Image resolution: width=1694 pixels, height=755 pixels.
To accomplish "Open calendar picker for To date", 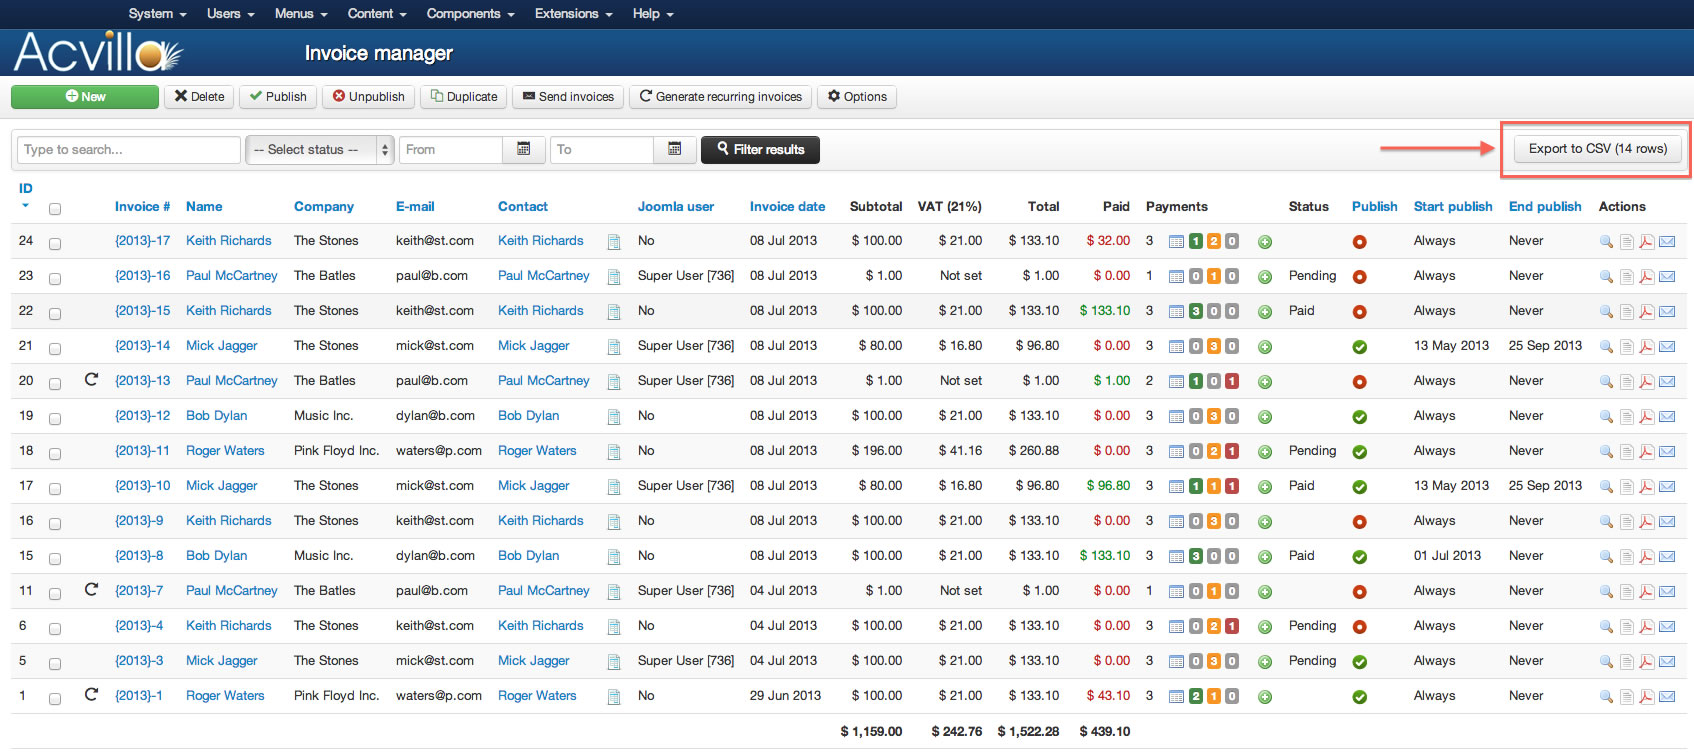I will pos(674,149).
